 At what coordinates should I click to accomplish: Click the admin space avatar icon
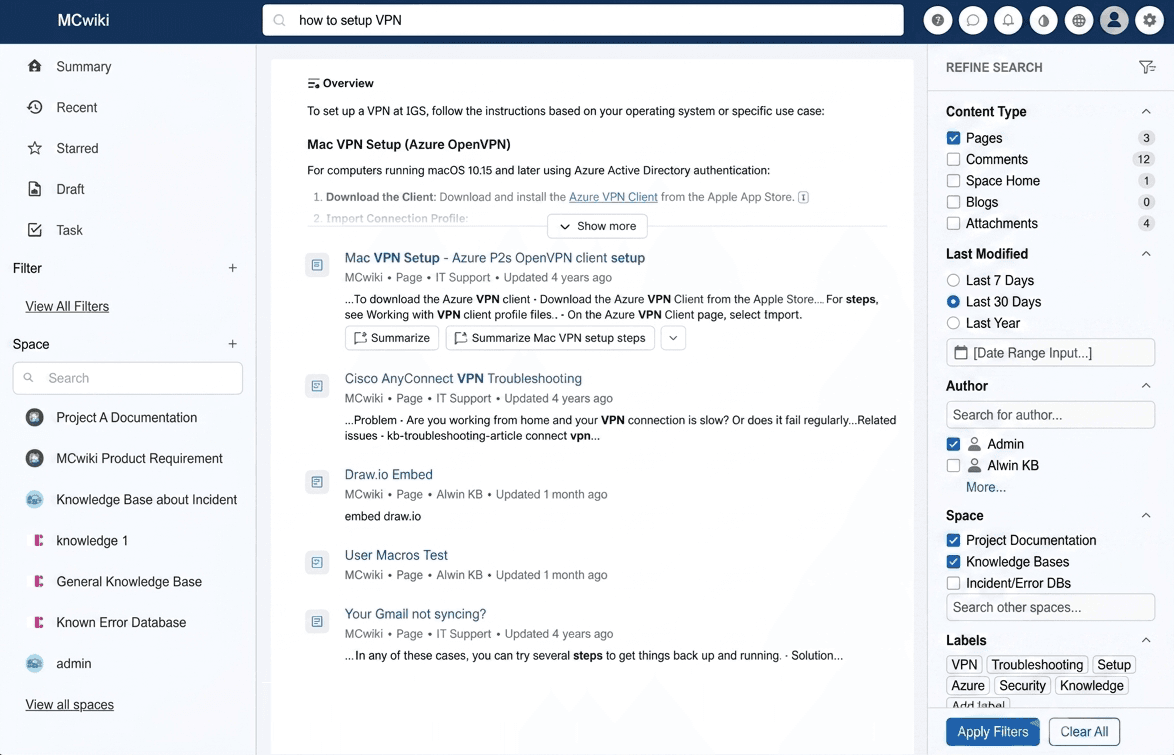coord(34,663)
